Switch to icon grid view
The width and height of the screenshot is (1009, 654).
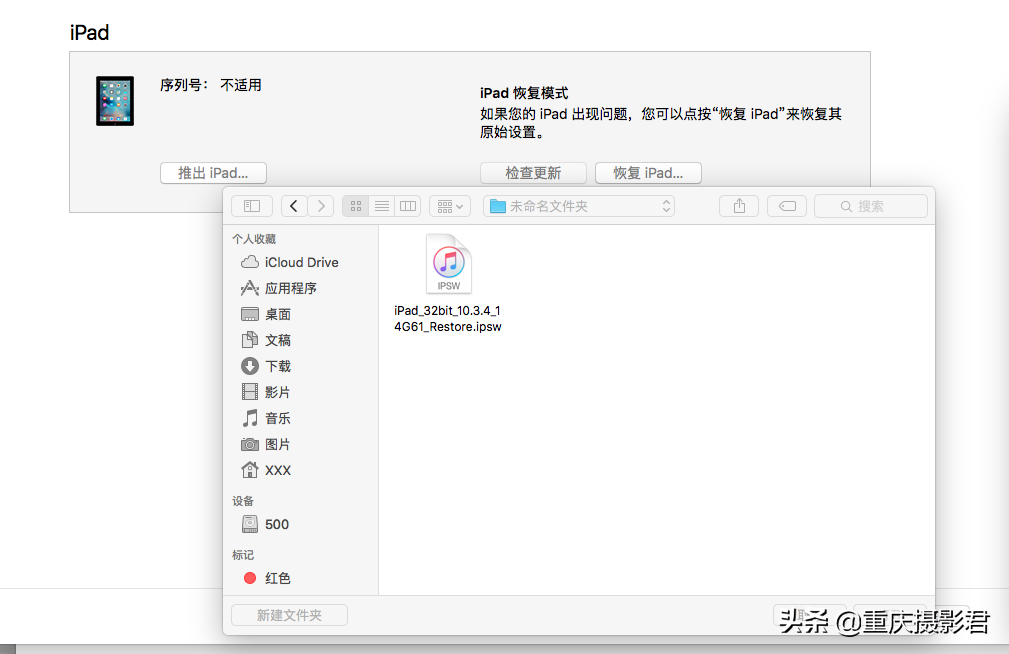(355, 206)
